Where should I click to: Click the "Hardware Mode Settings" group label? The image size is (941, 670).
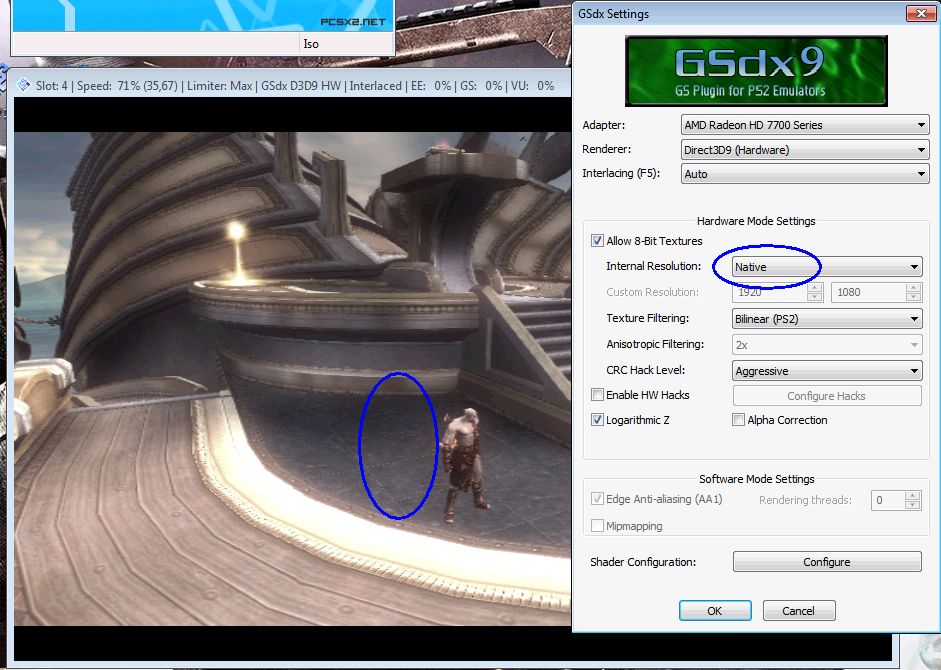point(756,221)
